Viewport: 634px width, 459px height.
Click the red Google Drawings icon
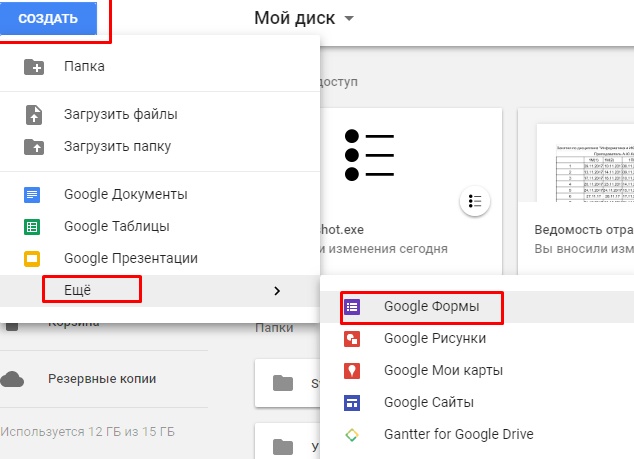pyautogui.click(x=352, y=339)
